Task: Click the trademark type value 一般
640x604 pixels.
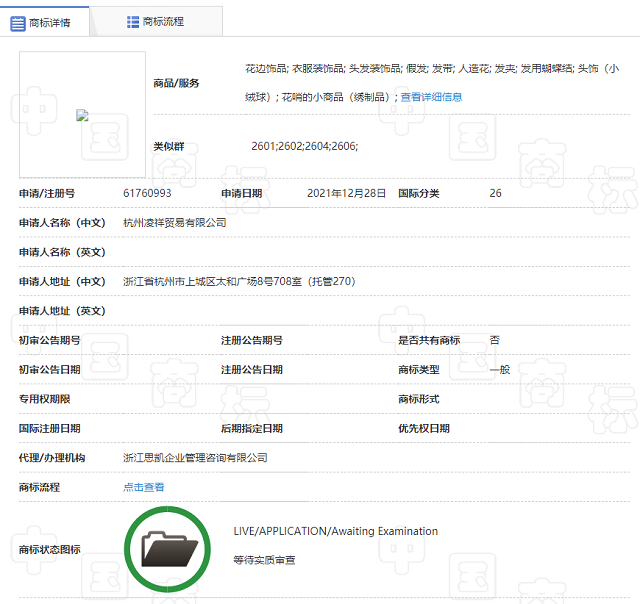Action: tap(499, 370)
